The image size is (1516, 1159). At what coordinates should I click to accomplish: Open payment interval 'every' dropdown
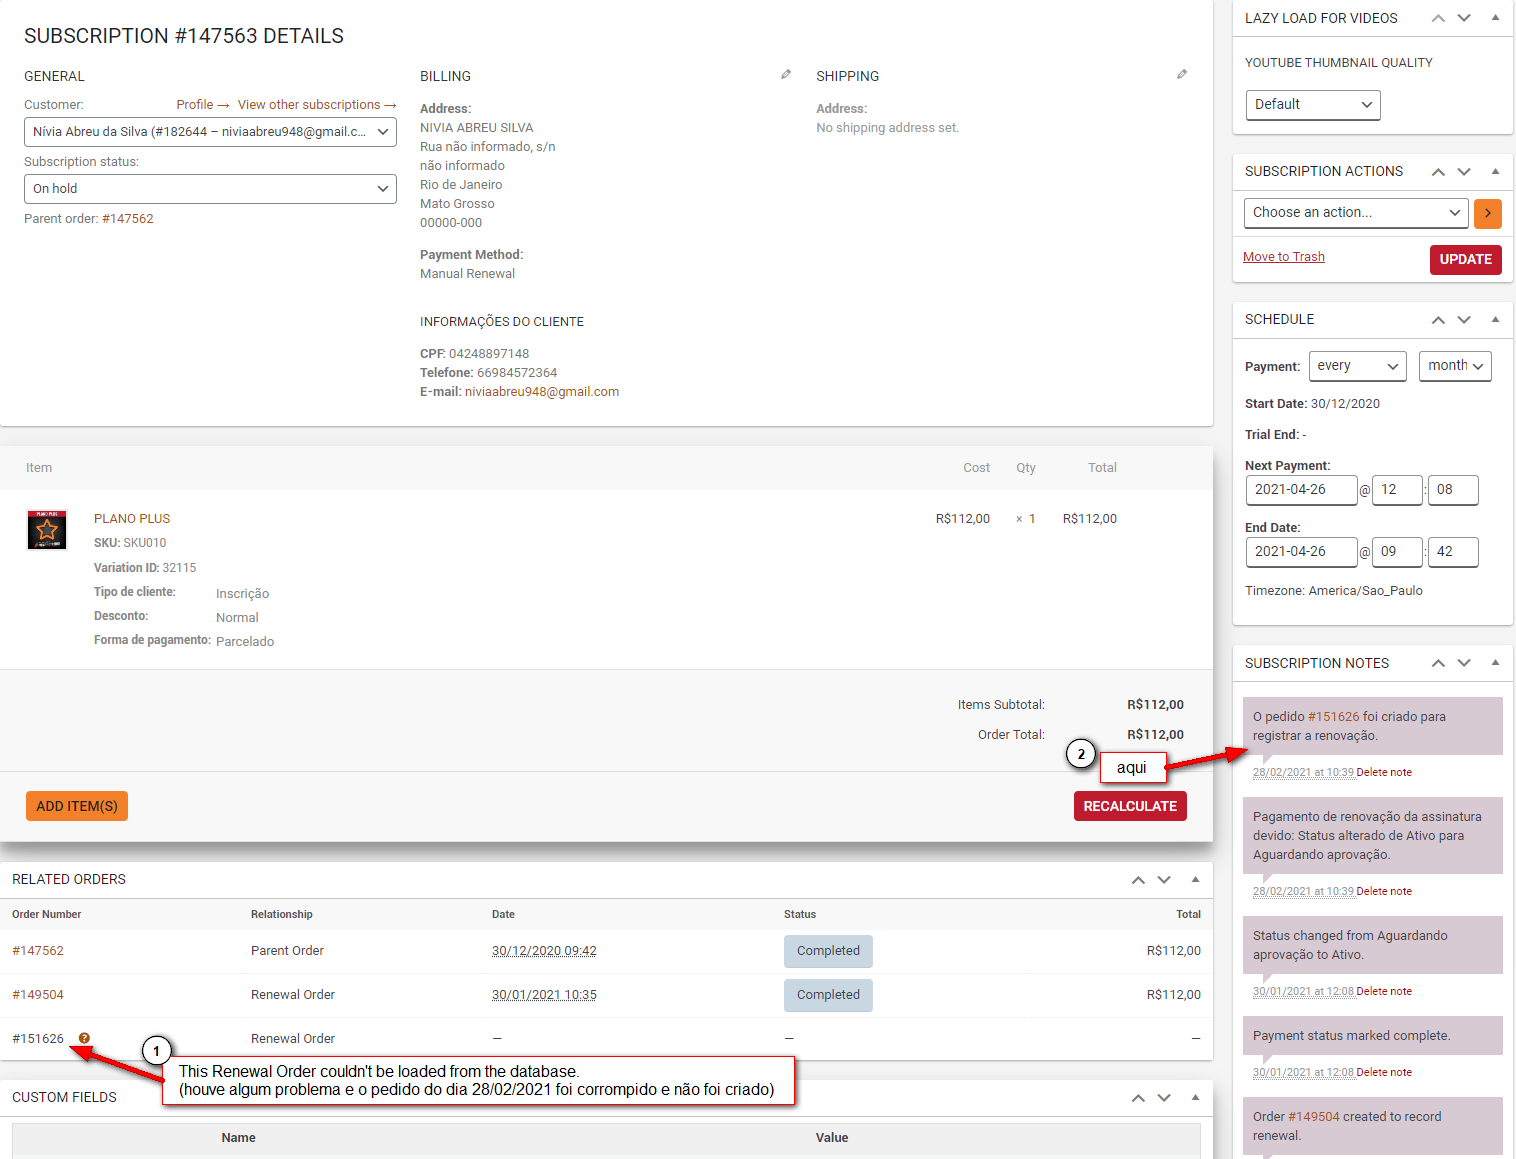coord(1358,366)
